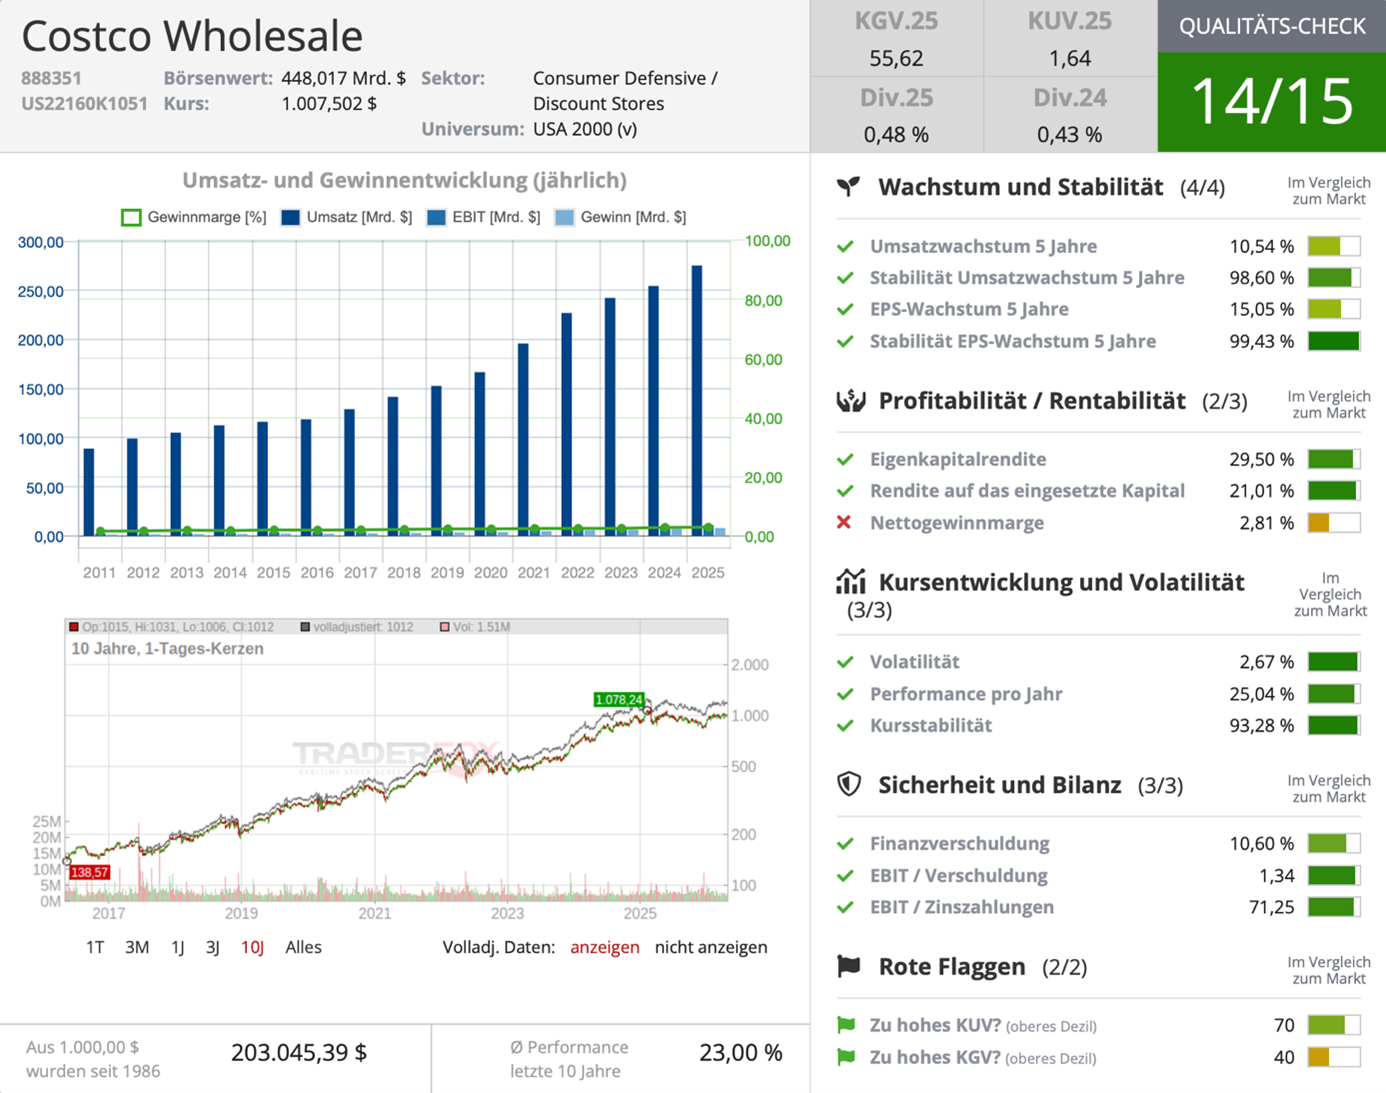1386x1093 pixels.
Task: Toggle the EBIT [Mrd. $] legend entry
Action: tap(483, 217)
